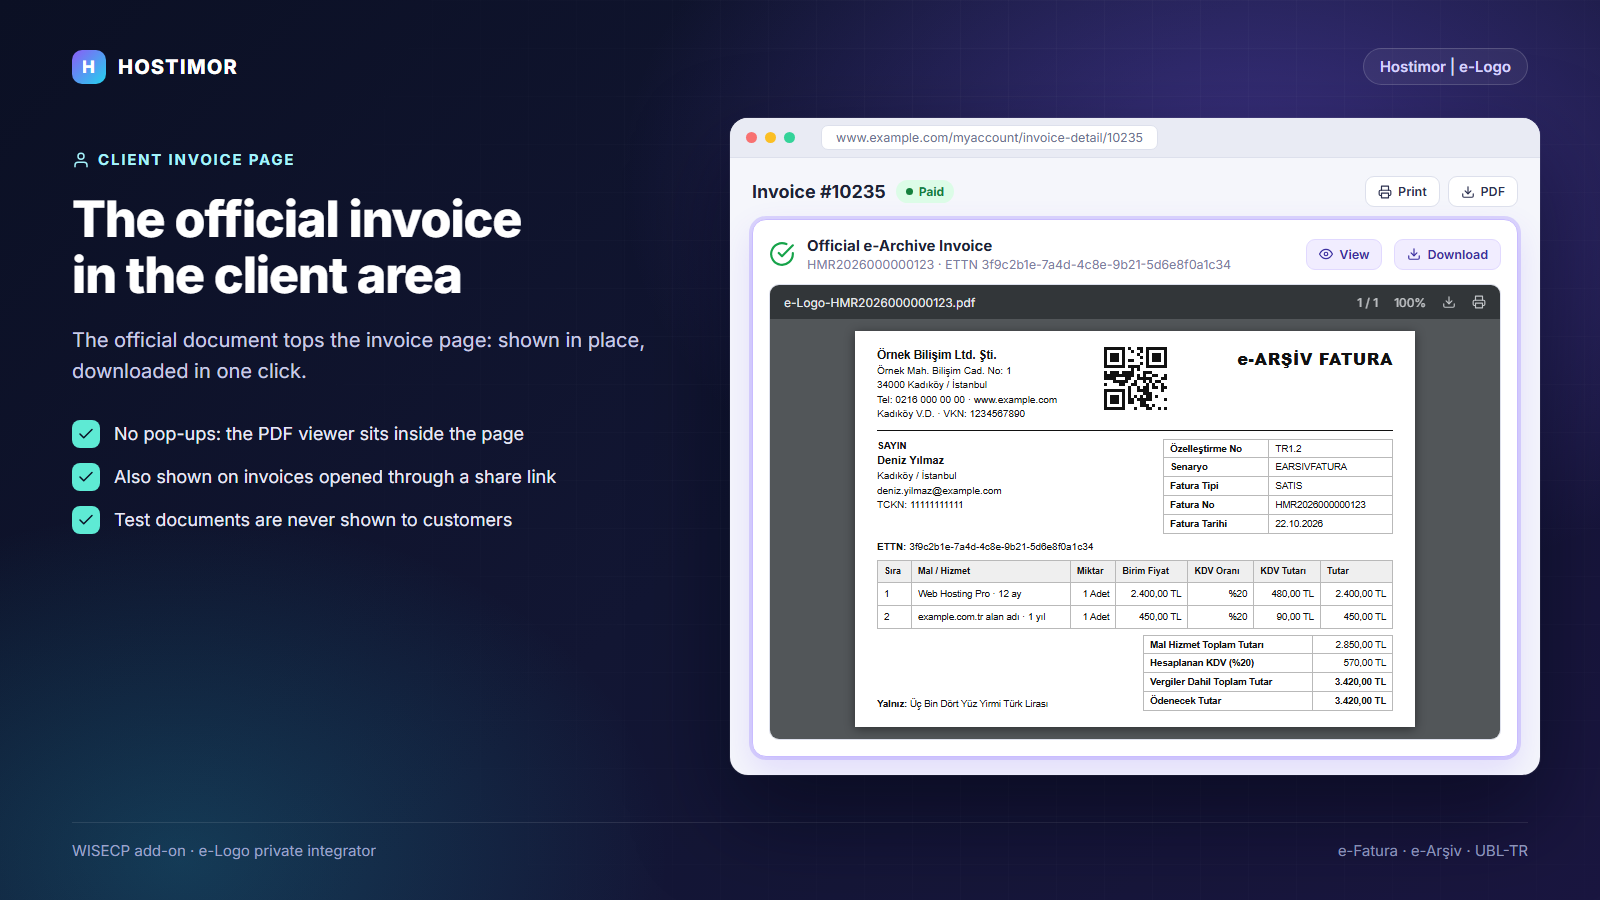The image size is (1600, 900).
Task: Click the Paid status badge
Action: click(925, 192)
